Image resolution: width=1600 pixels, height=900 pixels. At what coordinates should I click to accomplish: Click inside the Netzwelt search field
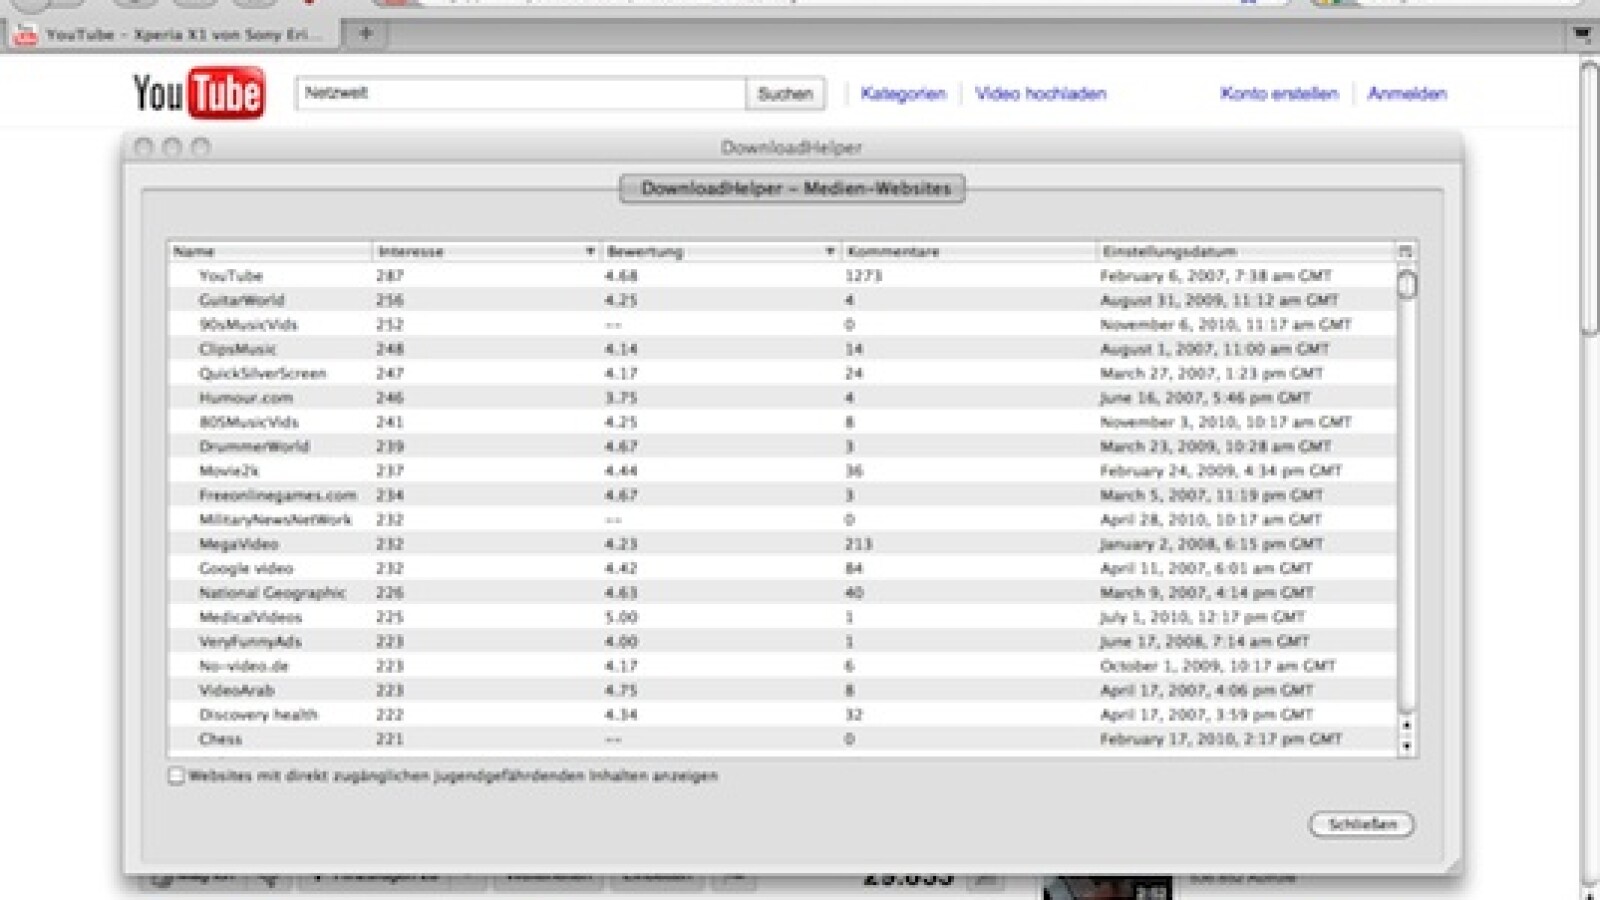click(500, 93)
